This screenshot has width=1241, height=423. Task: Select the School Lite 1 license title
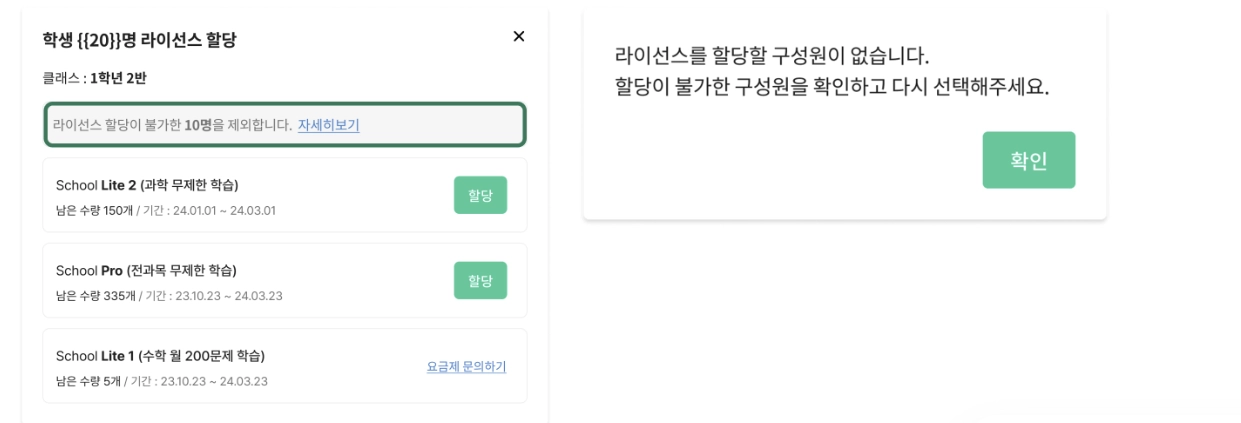160,356
